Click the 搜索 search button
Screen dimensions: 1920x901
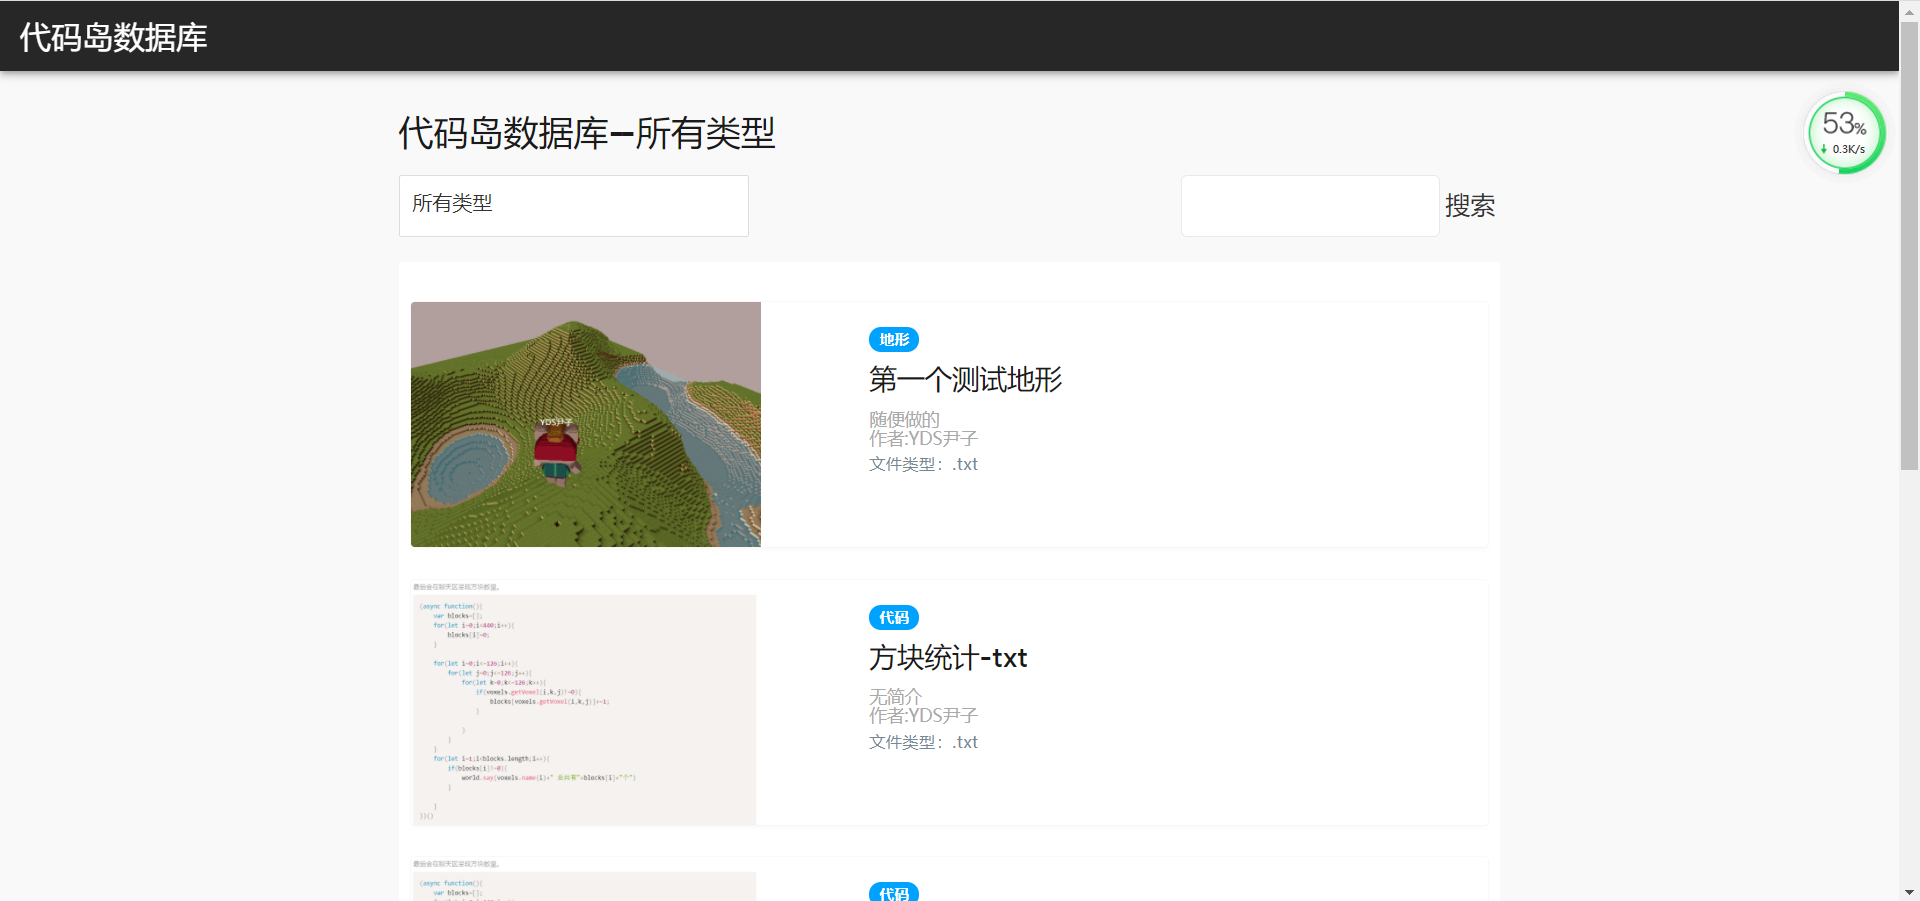click(x=1470, y=206)
